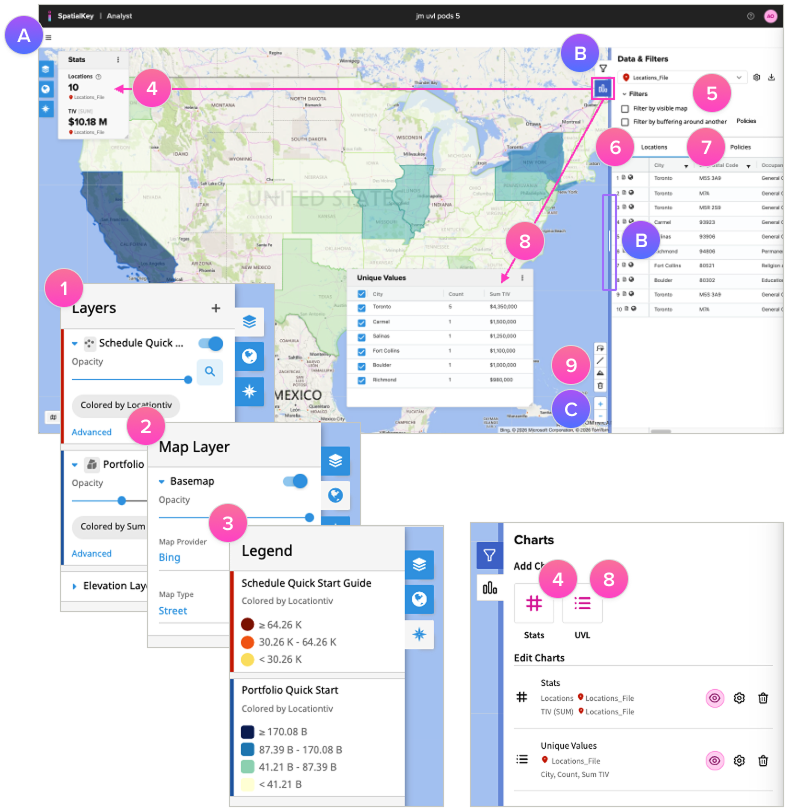Toggle the Basemap layer switch
The height and width of the screenshot is (812, 791).
(296, 481)
